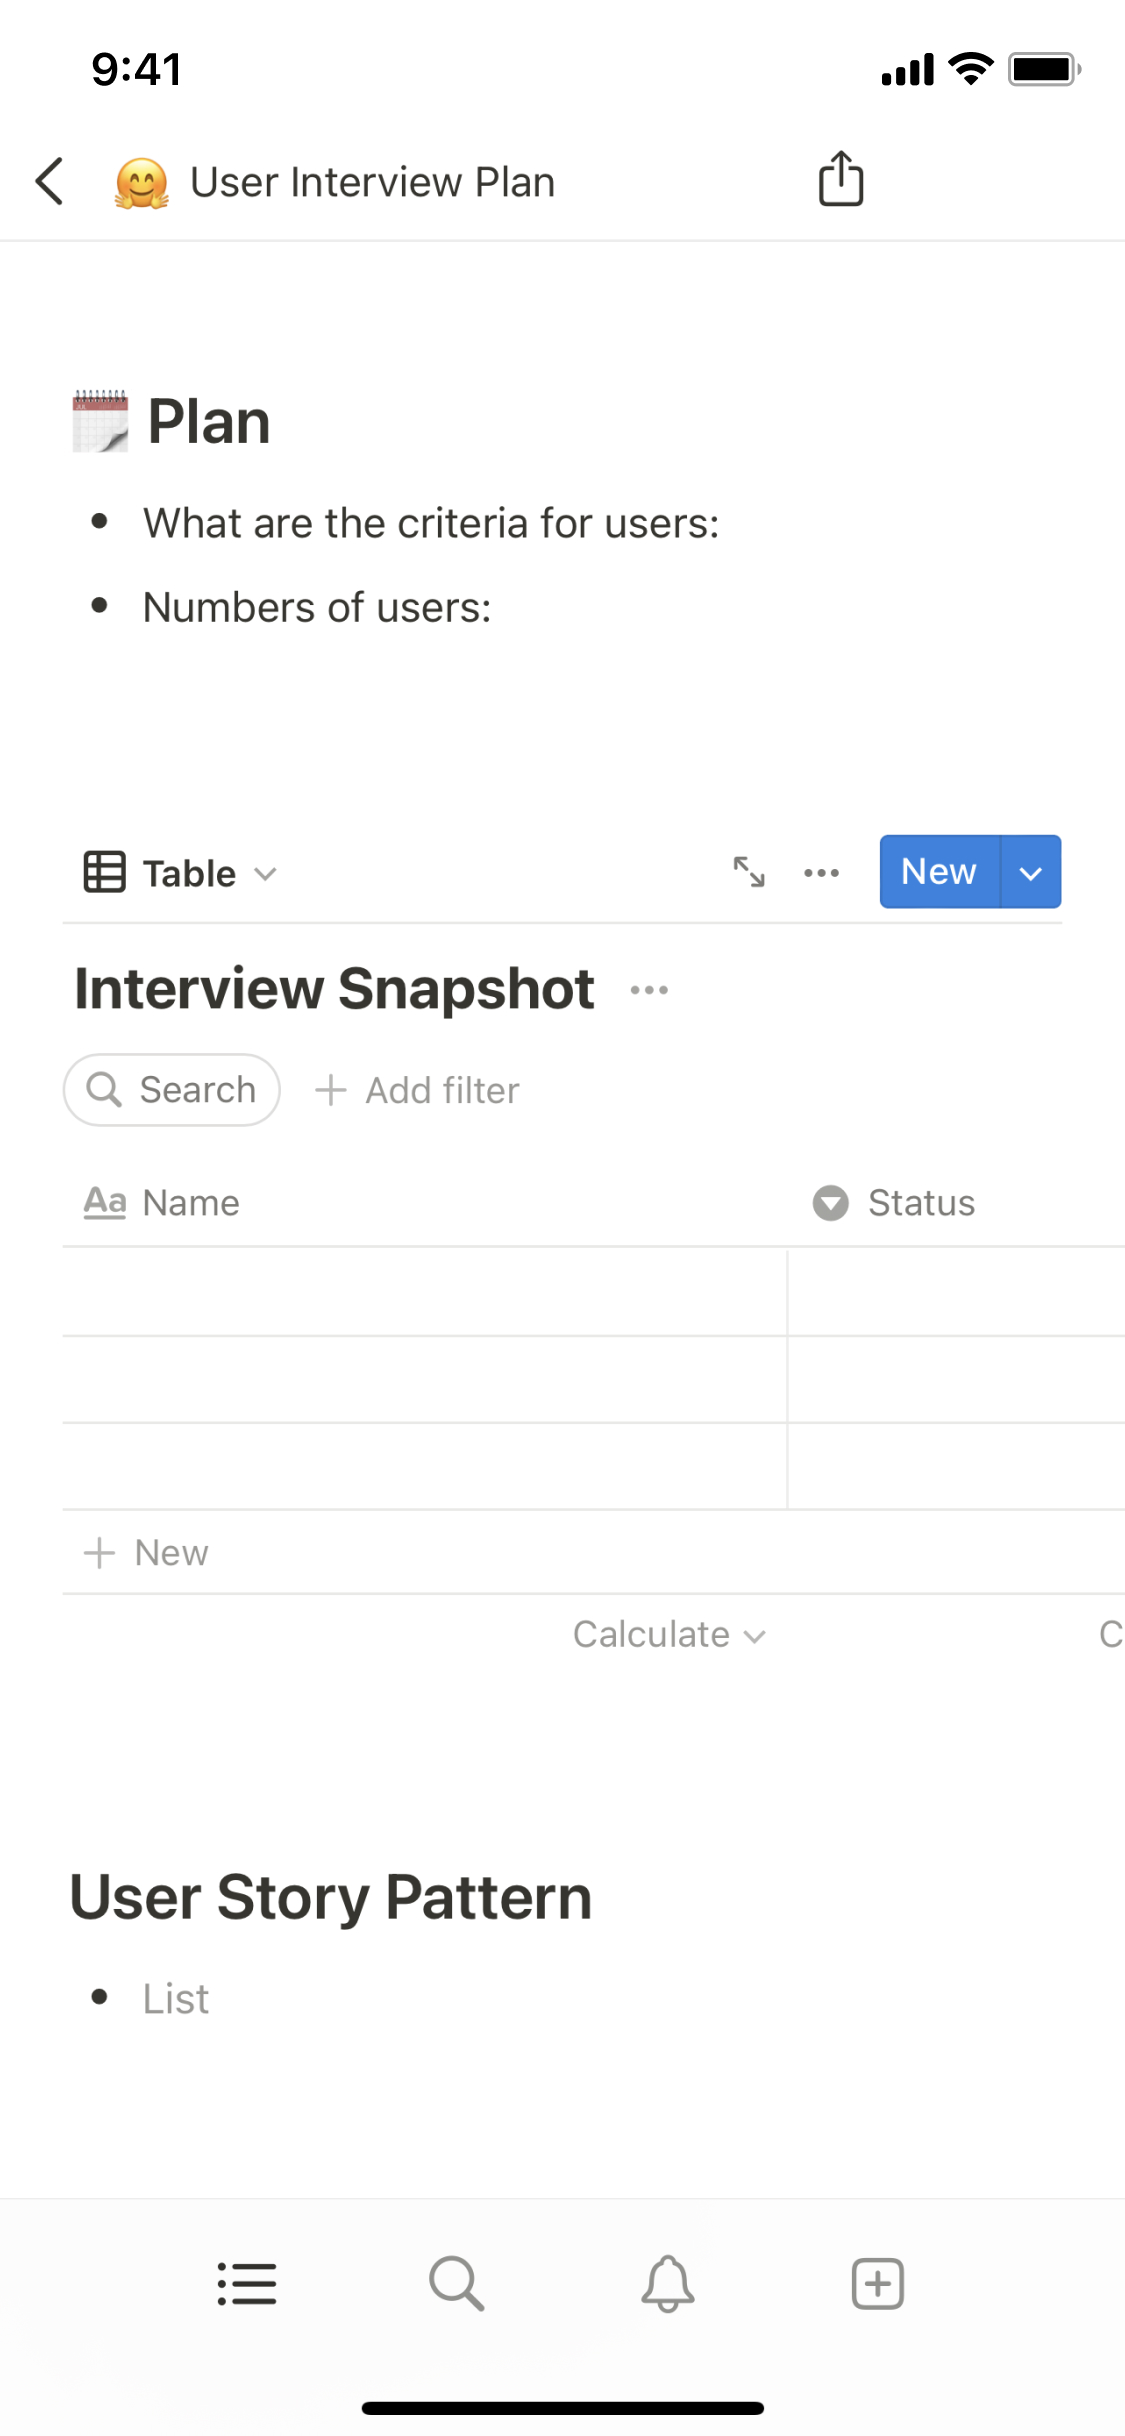Open Interview Snapshot title options menu

click(649, 990)
